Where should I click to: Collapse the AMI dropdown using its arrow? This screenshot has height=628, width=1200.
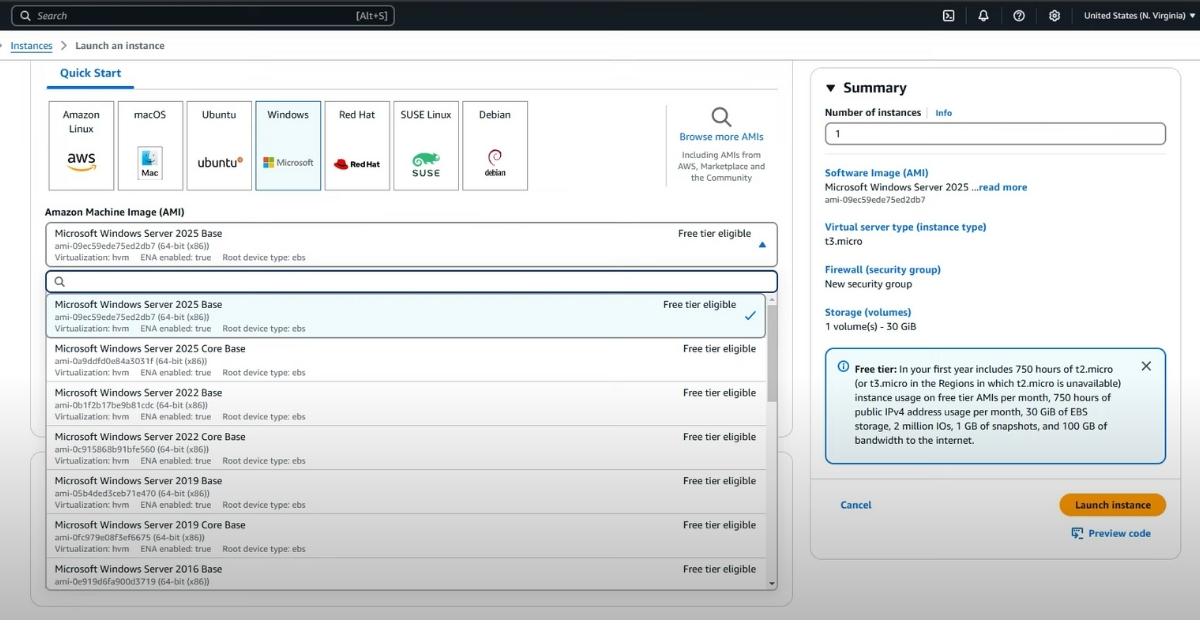[762, 244]
